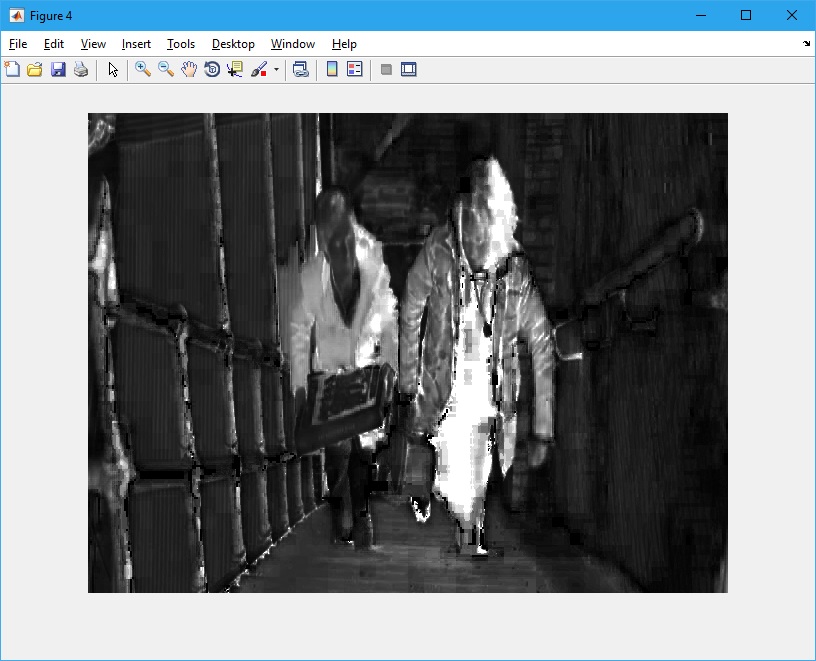Click the dock figure arrow at menu bar right
816x661 pixels.
[x=806, y=44]
